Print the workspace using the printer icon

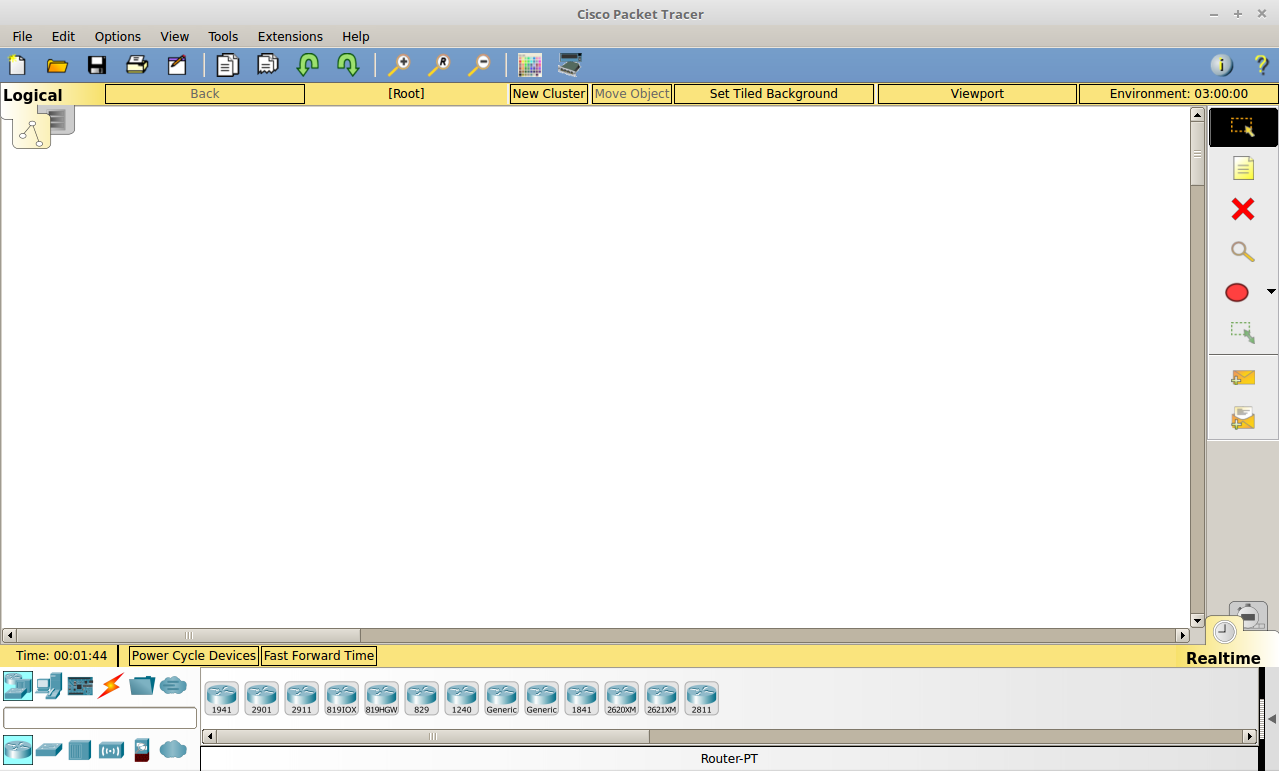(137, 66)
